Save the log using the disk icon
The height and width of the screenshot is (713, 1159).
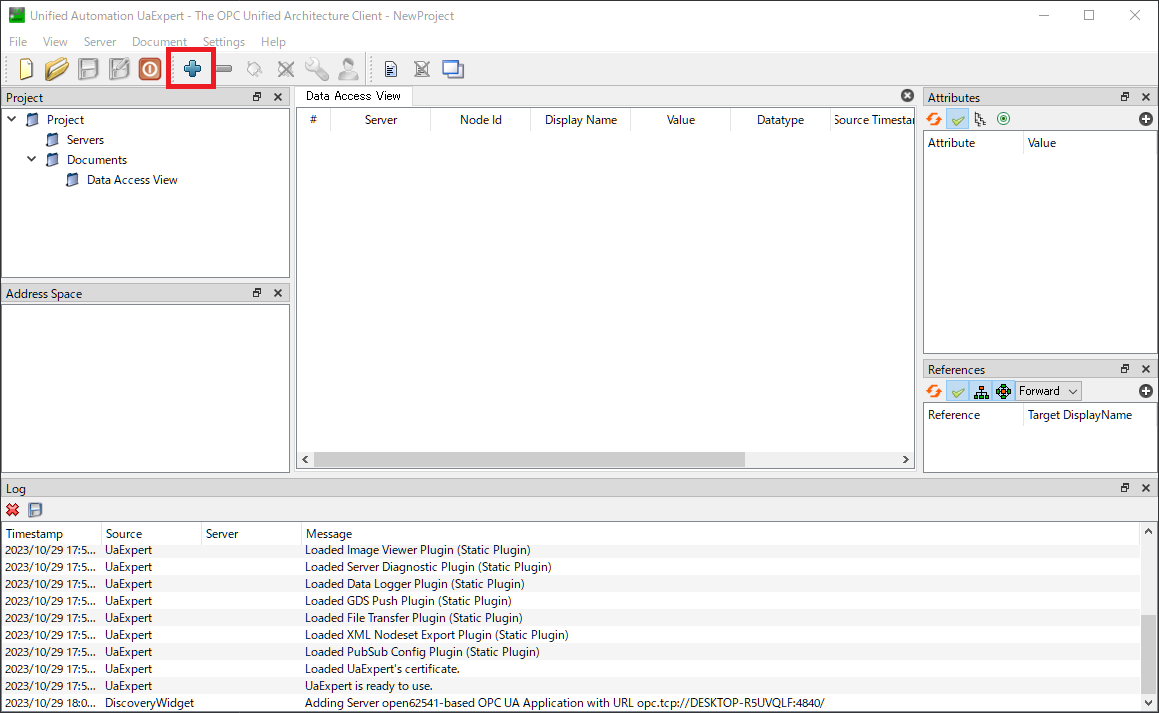[35, 509]
